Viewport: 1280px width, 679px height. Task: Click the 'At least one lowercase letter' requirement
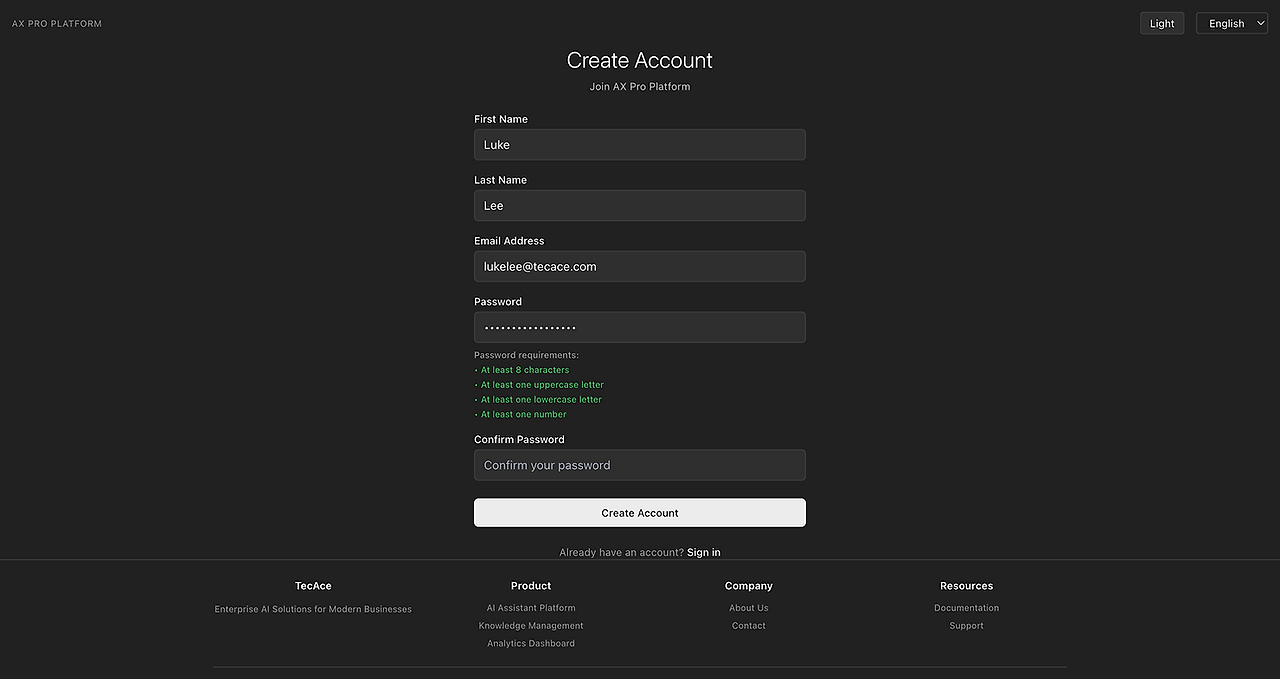coord(541,400)
